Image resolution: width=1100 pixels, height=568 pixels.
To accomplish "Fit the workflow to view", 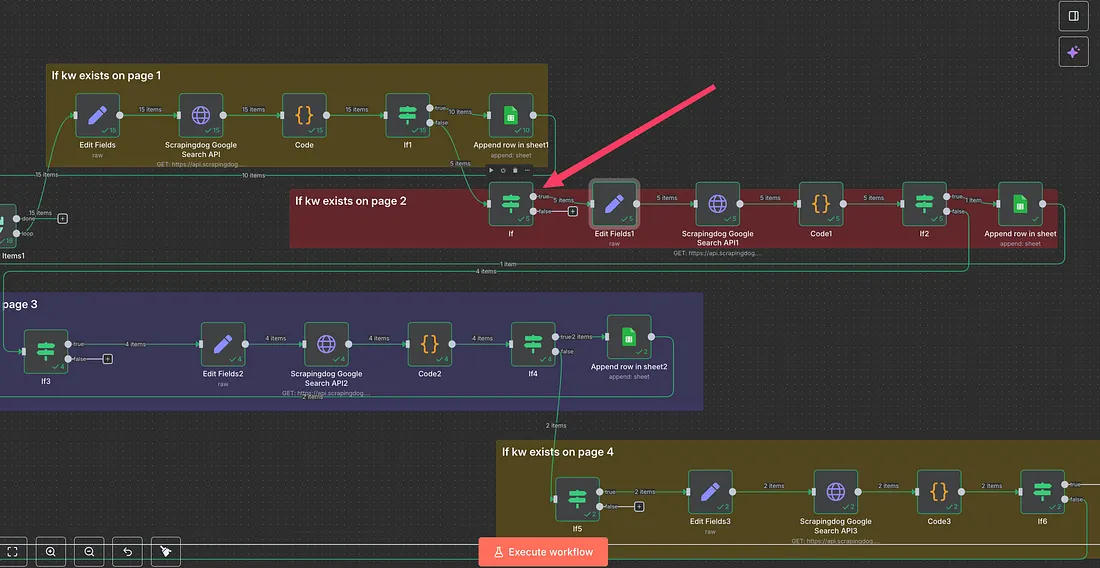I will tap(12, 551).
